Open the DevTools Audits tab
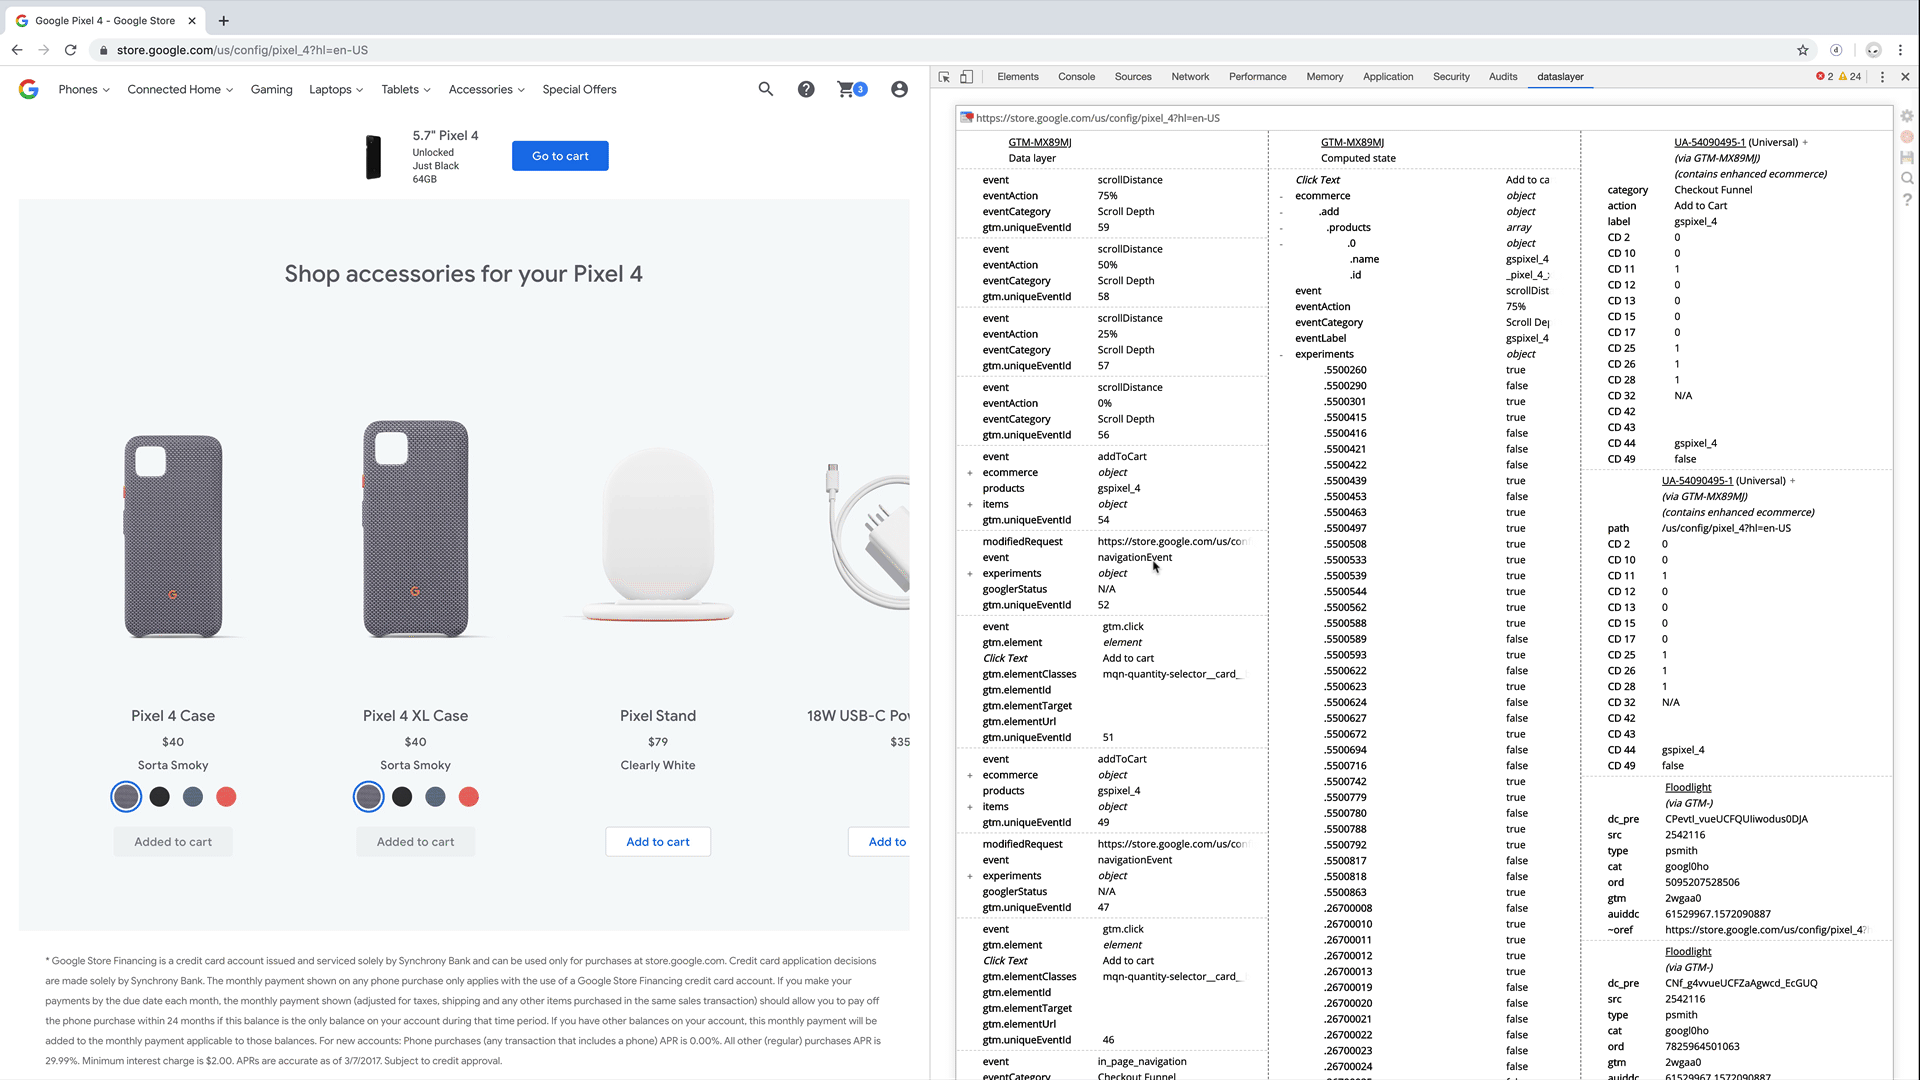1920x1080 pixels. pyautogui.click(x=1503, y=77)
